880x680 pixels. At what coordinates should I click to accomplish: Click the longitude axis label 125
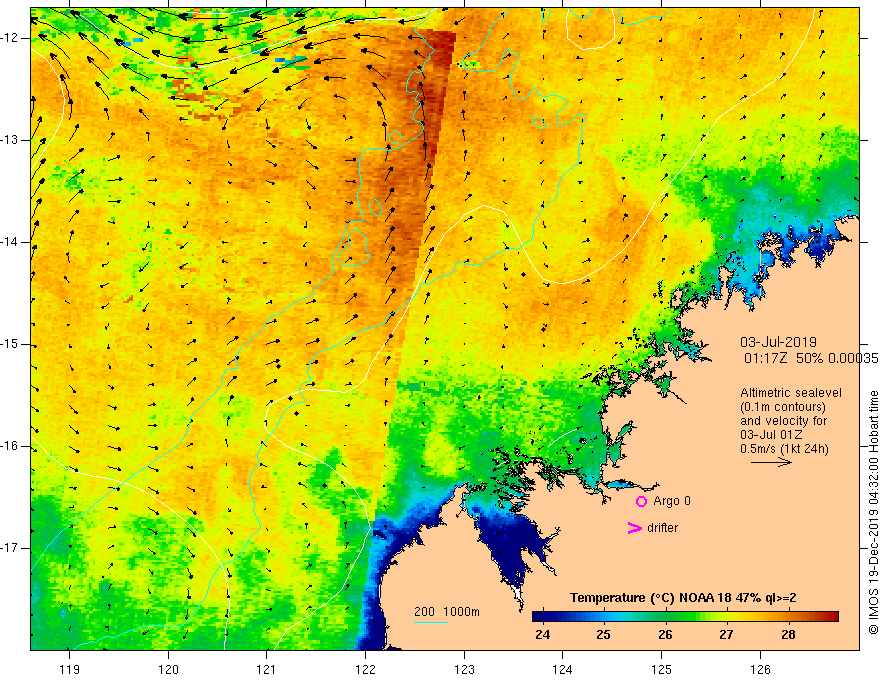click(662, 669)
